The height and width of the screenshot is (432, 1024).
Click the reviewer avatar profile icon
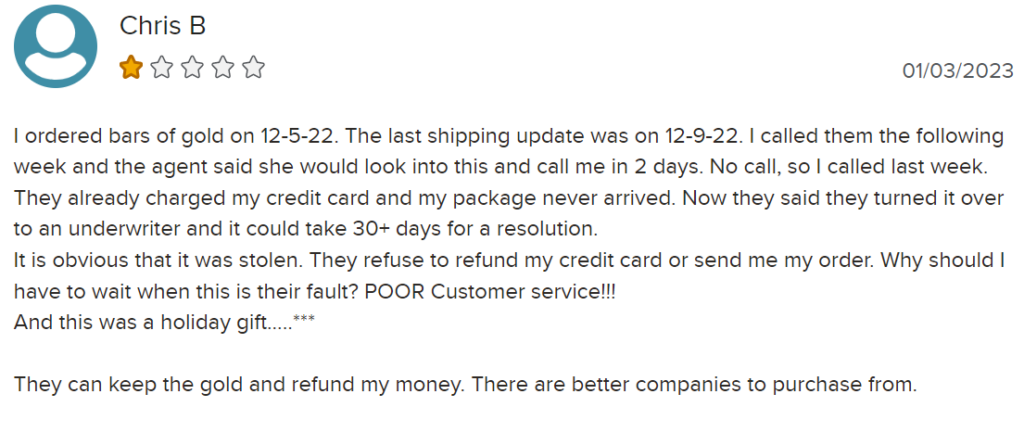[56, 46]
